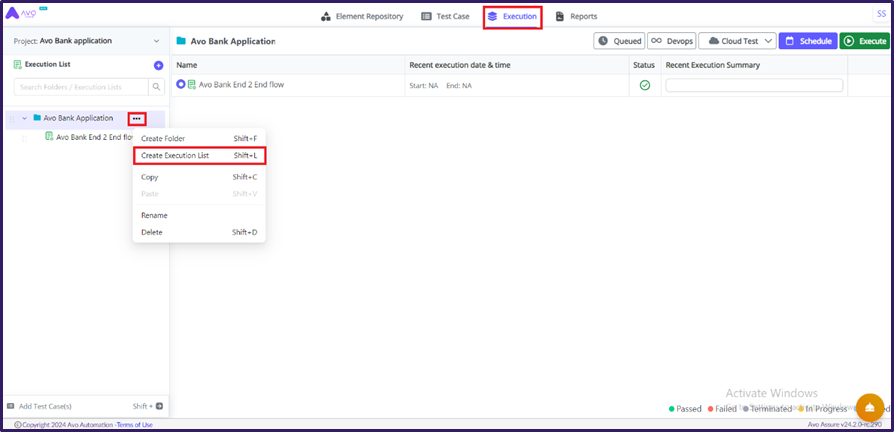Open the SS user profile avatar
This screenshot has height=432, width=894.
tap(879, 14)
